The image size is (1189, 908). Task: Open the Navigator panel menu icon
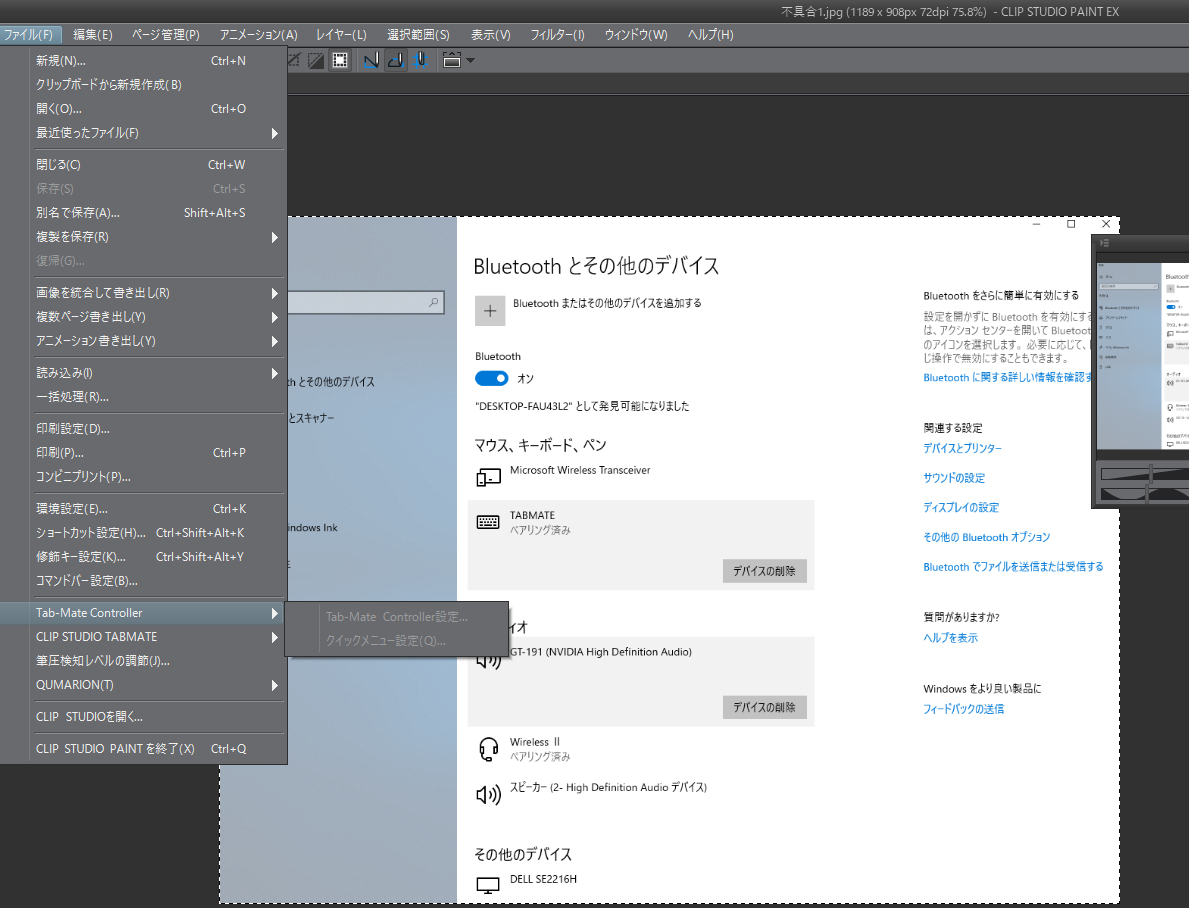pos(1104,243)
